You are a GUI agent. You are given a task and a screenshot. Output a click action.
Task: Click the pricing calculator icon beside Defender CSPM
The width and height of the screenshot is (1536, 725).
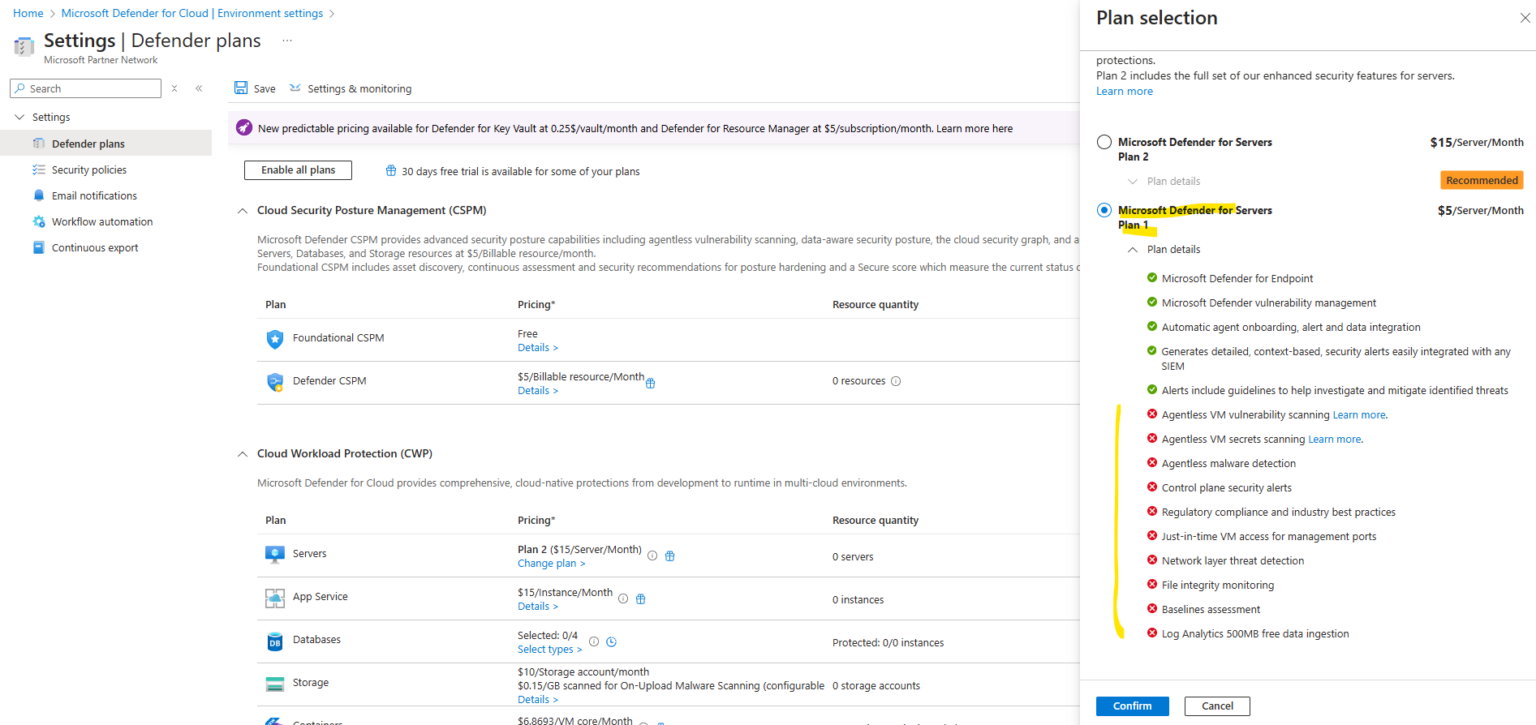coord(651,383)
